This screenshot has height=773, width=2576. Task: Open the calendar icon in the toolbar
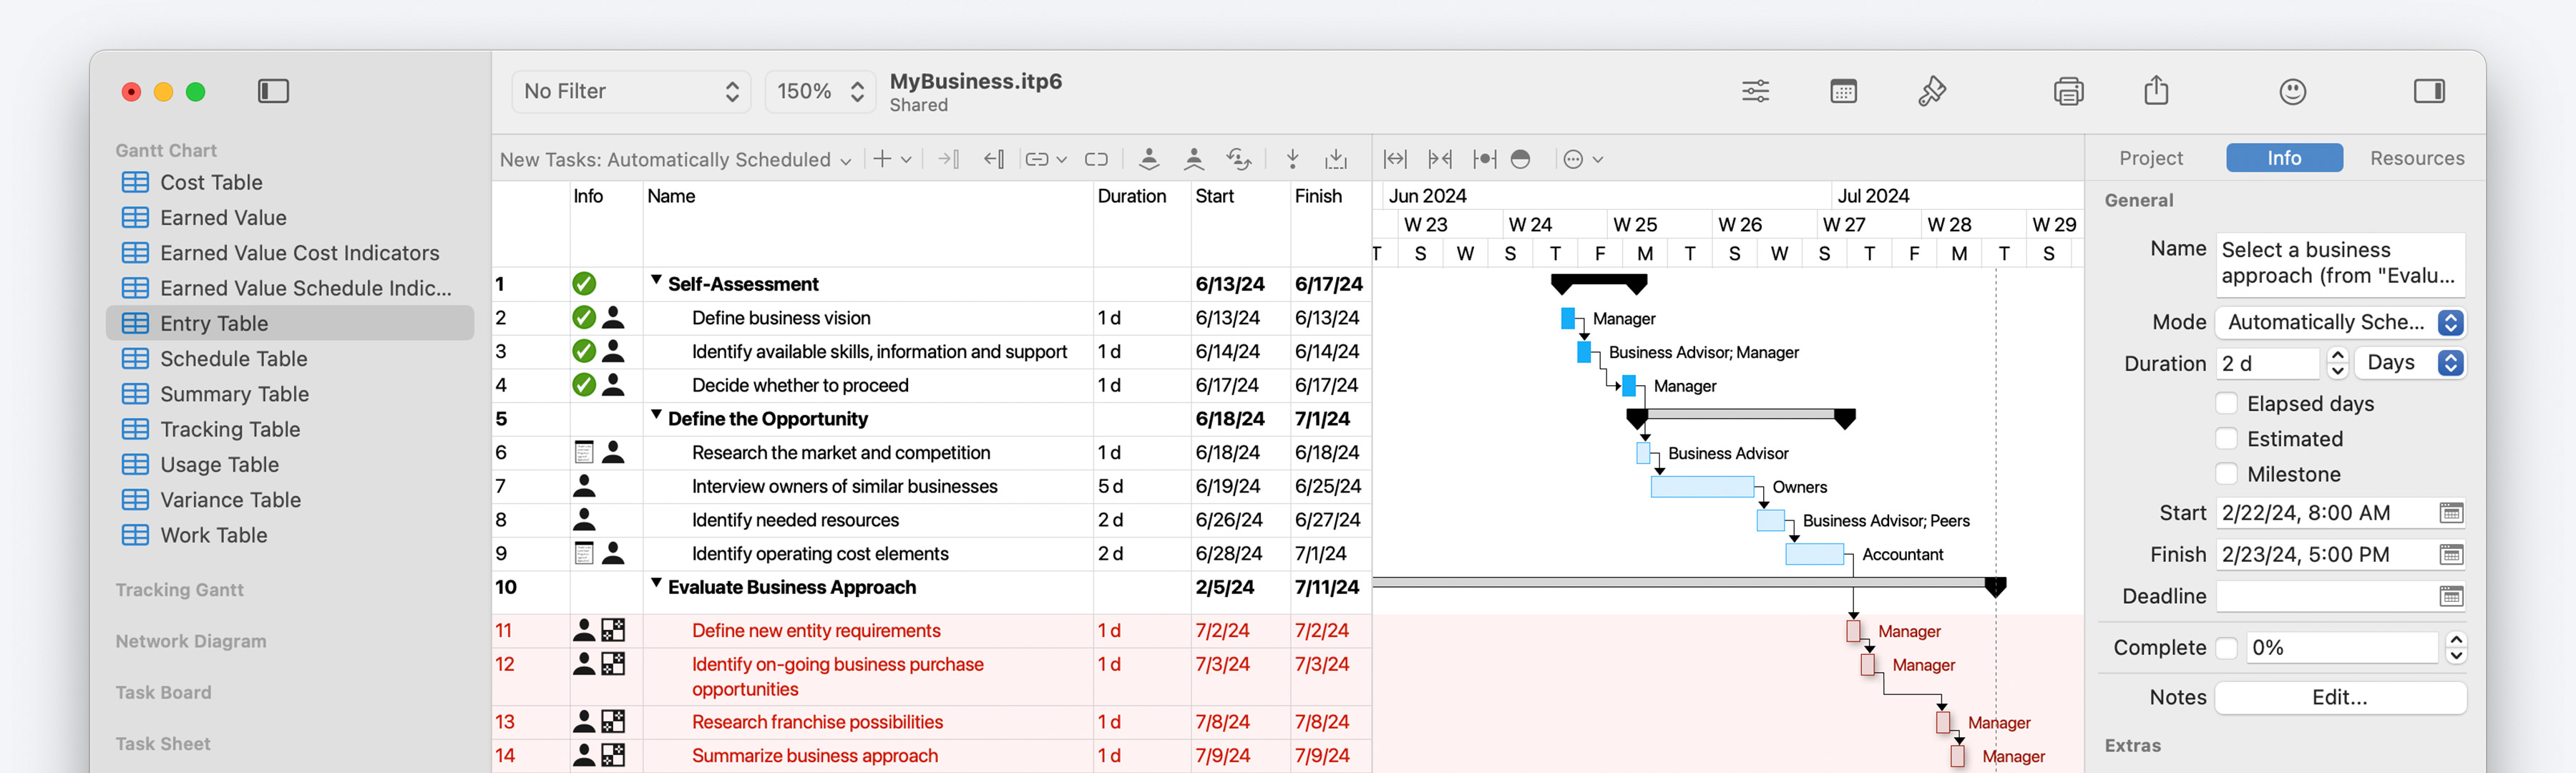click(1843, 92)
